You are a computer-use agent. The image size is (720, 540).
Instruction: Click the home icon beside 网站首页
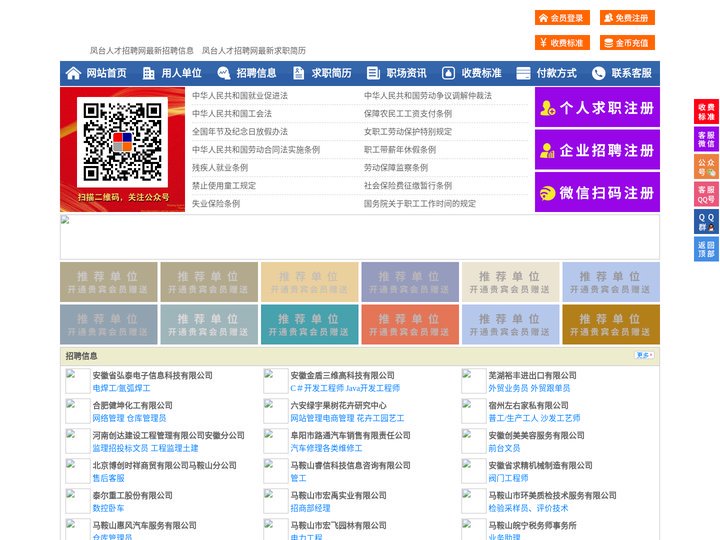73,73
